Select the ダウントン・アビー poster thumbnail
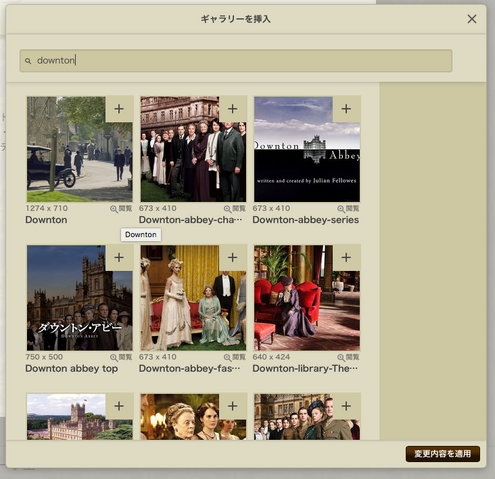The height and width of the screenshot is (479, 495). 79,298
